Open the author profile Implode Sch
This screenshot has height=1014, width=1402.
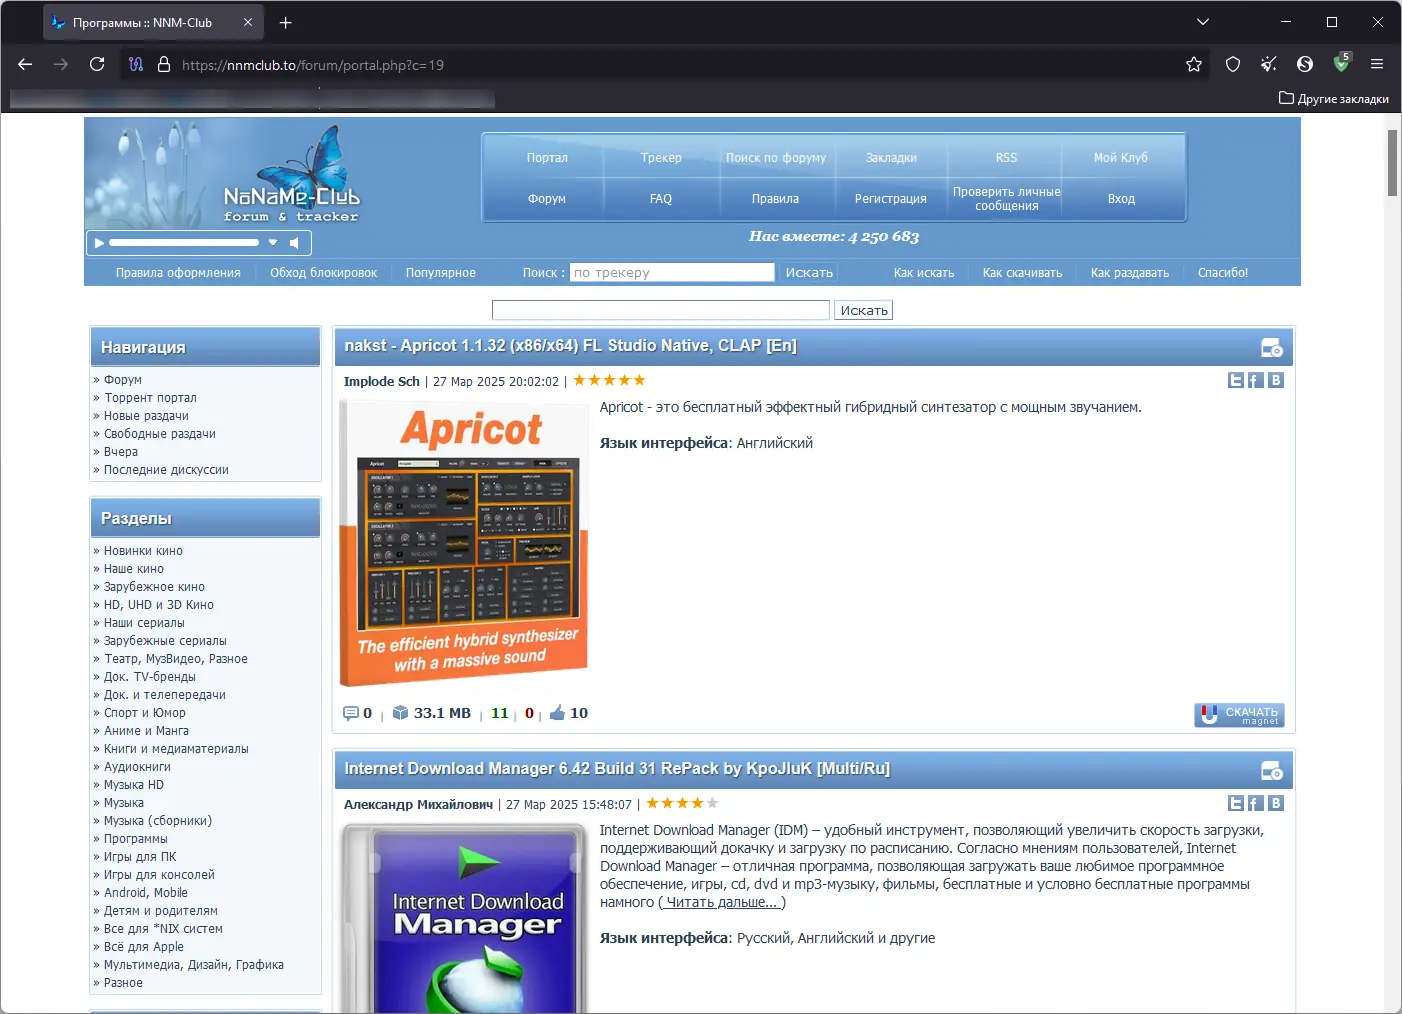click(382, 381)
